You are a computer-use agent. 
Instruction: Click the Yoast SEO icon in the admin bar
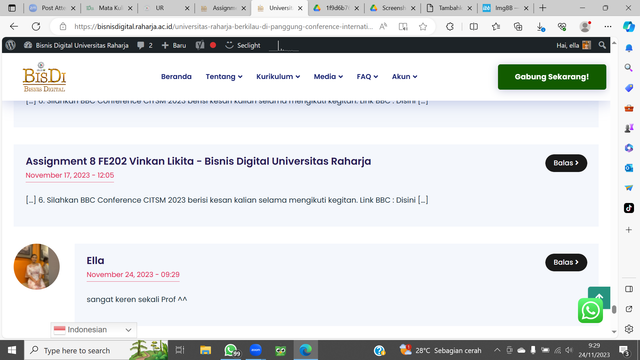200,45
